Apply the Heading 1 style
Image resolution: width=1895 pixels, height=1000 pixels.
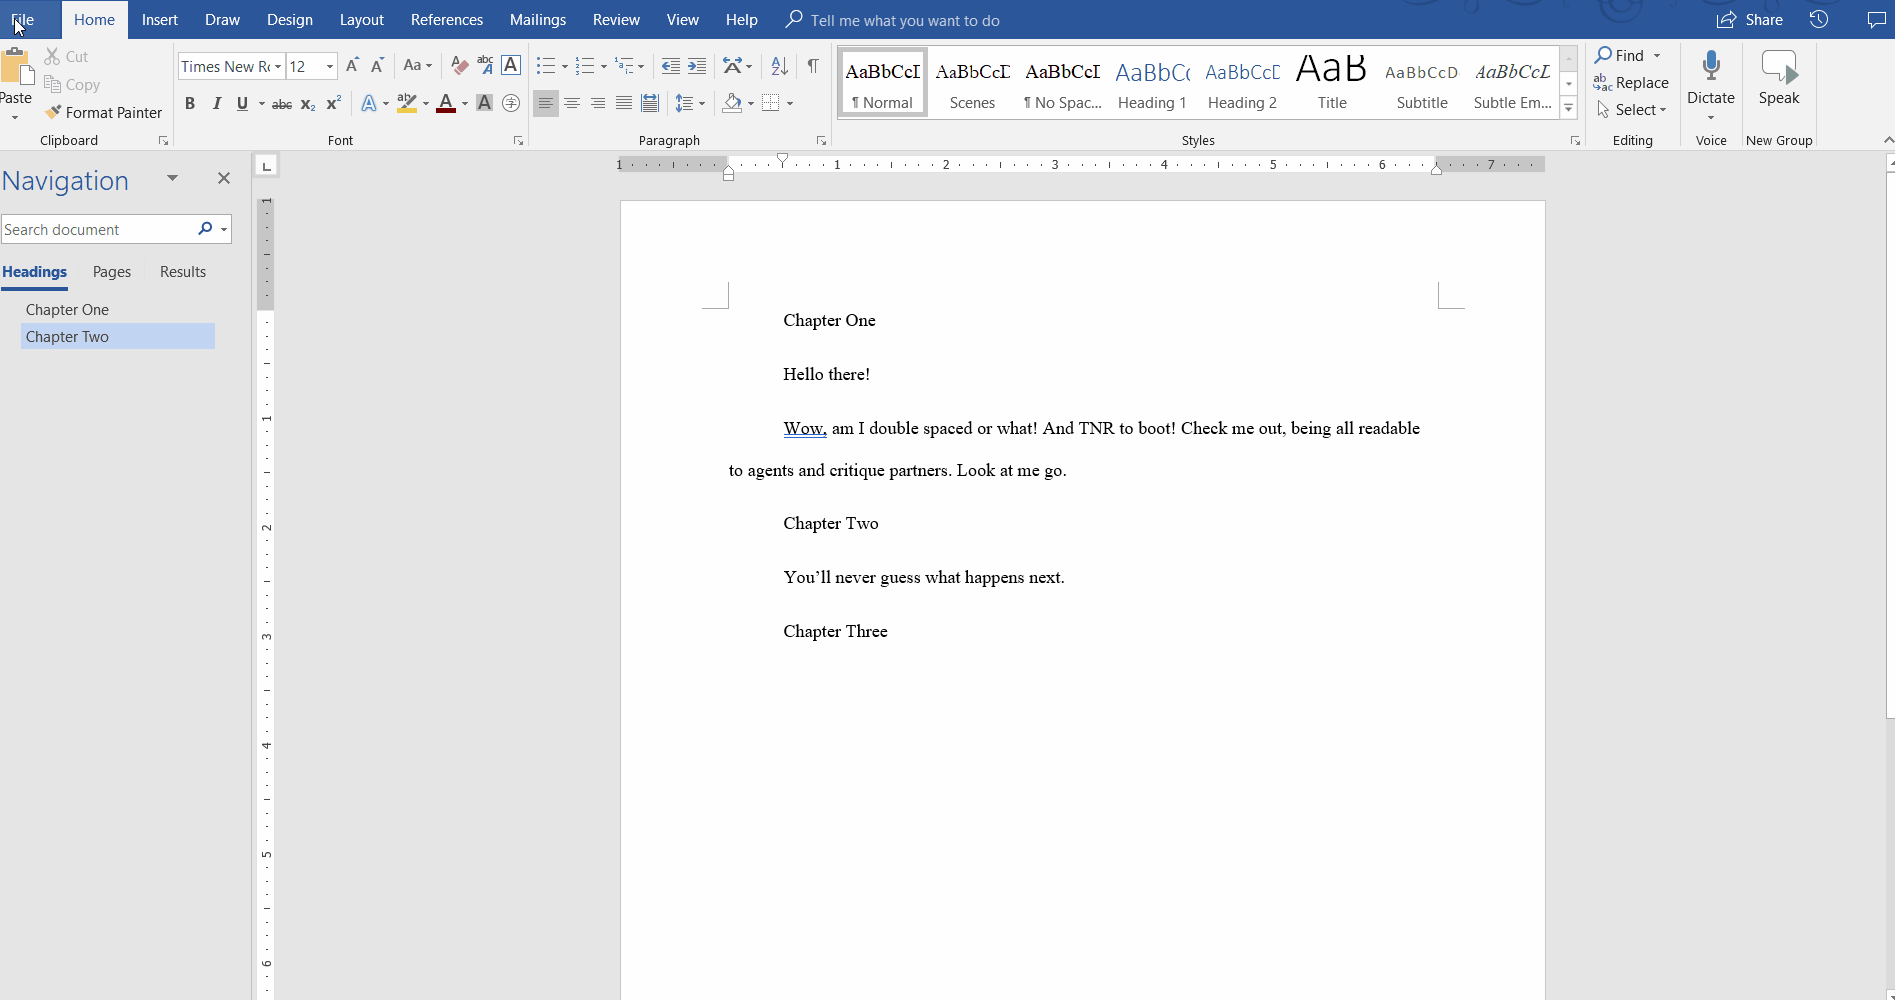(1153, 83)
